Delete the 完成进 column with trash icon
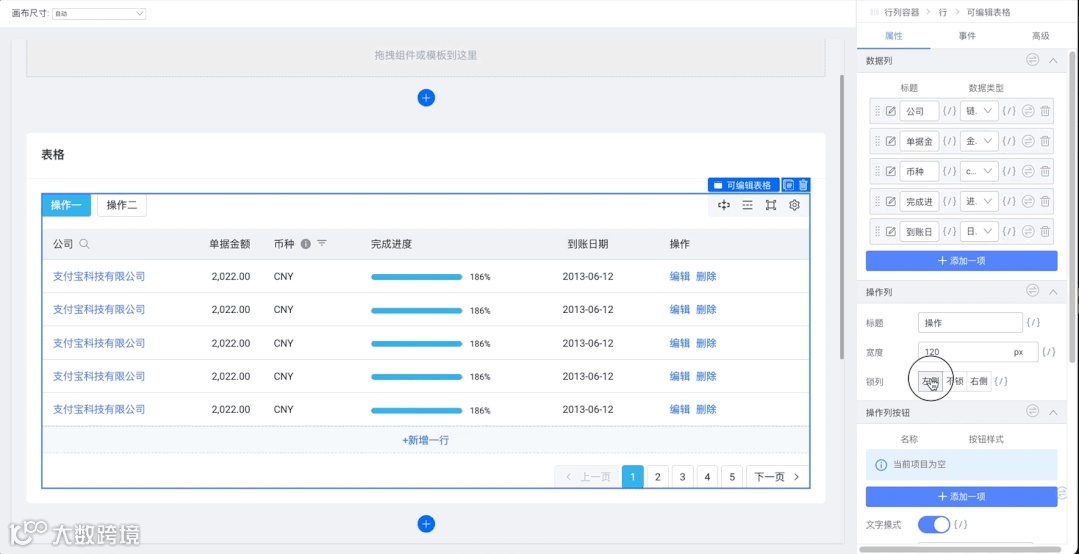 [1045, 202]
